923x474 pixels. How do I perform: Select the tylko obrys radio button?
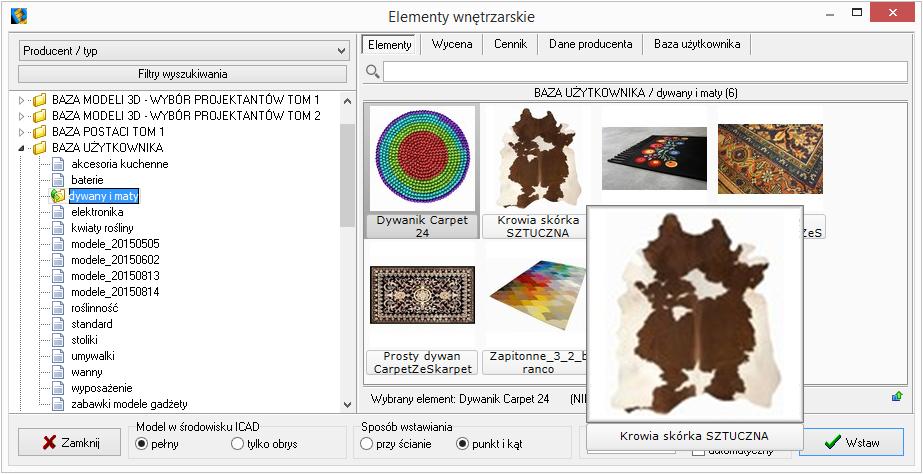click(x=237, y=443)
